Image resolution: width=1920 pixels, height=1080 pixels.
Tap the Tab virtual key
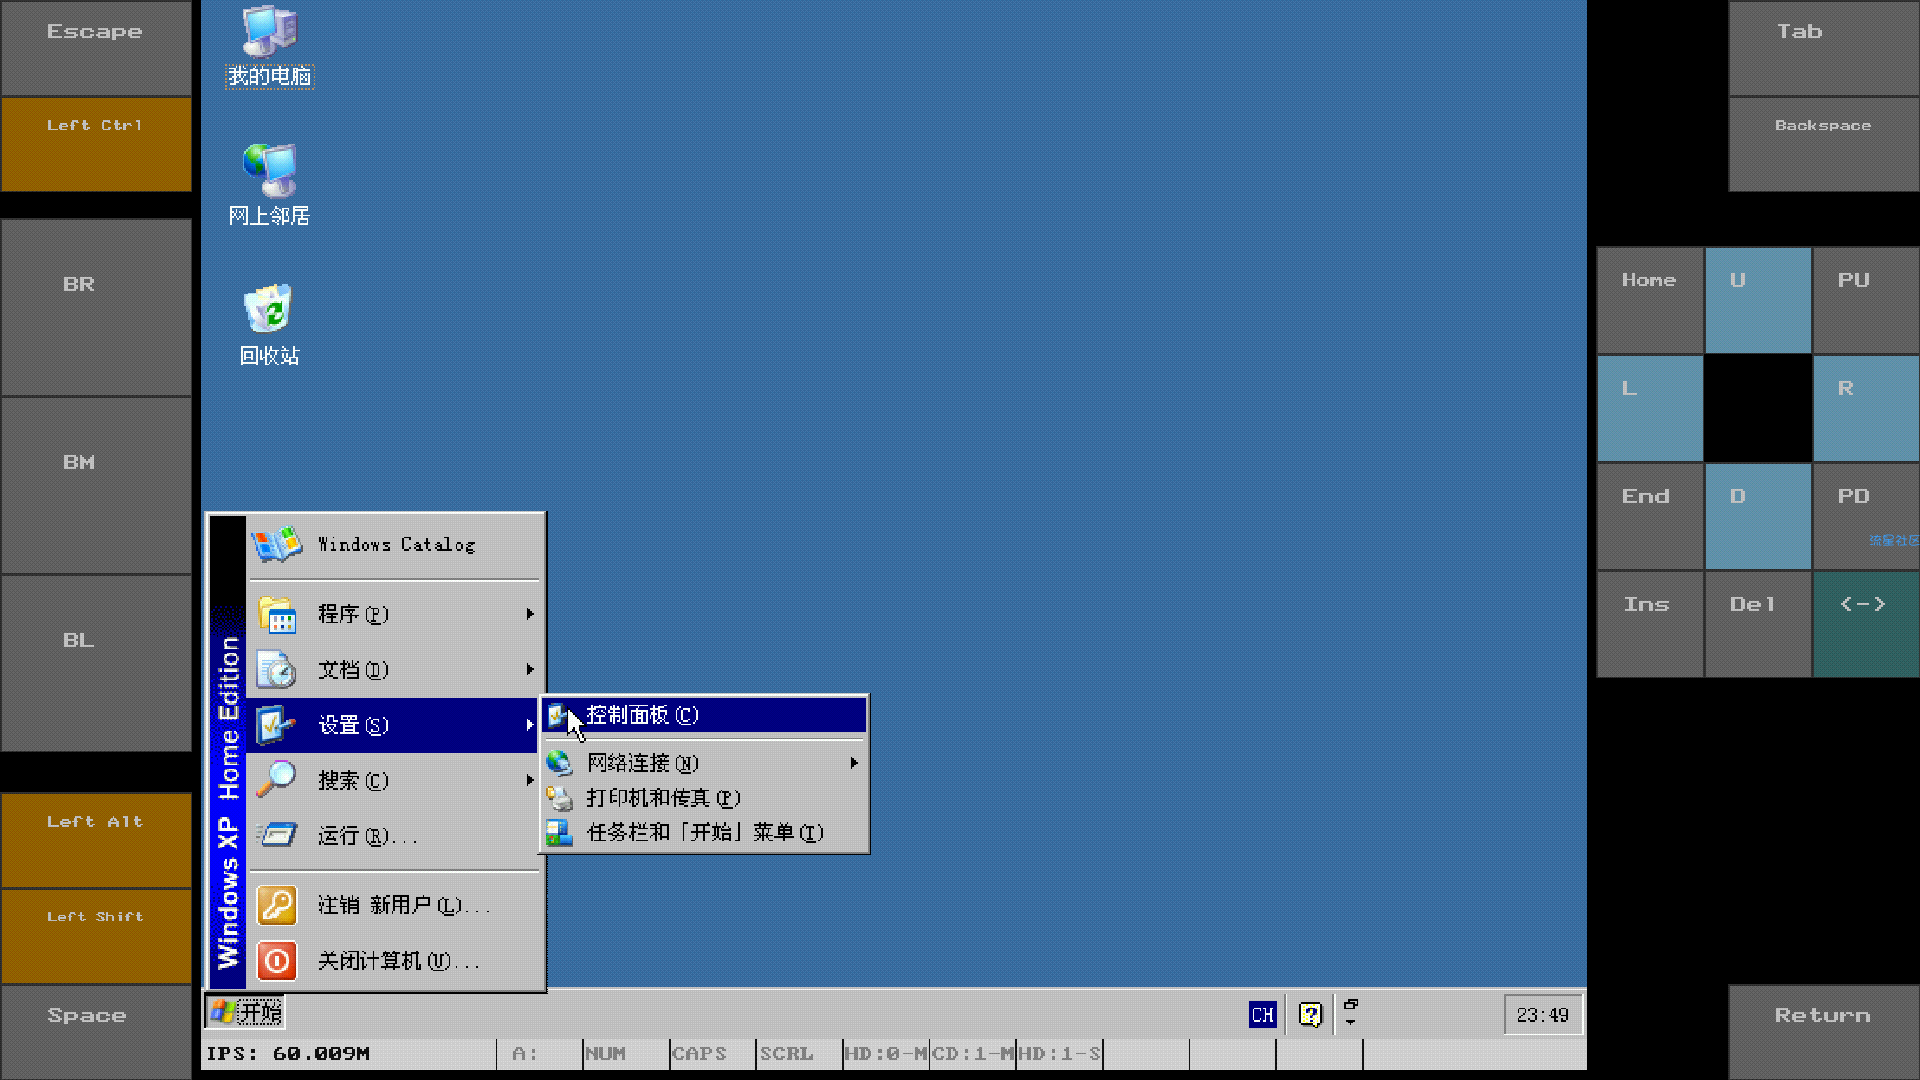(x=1824, y=48)
